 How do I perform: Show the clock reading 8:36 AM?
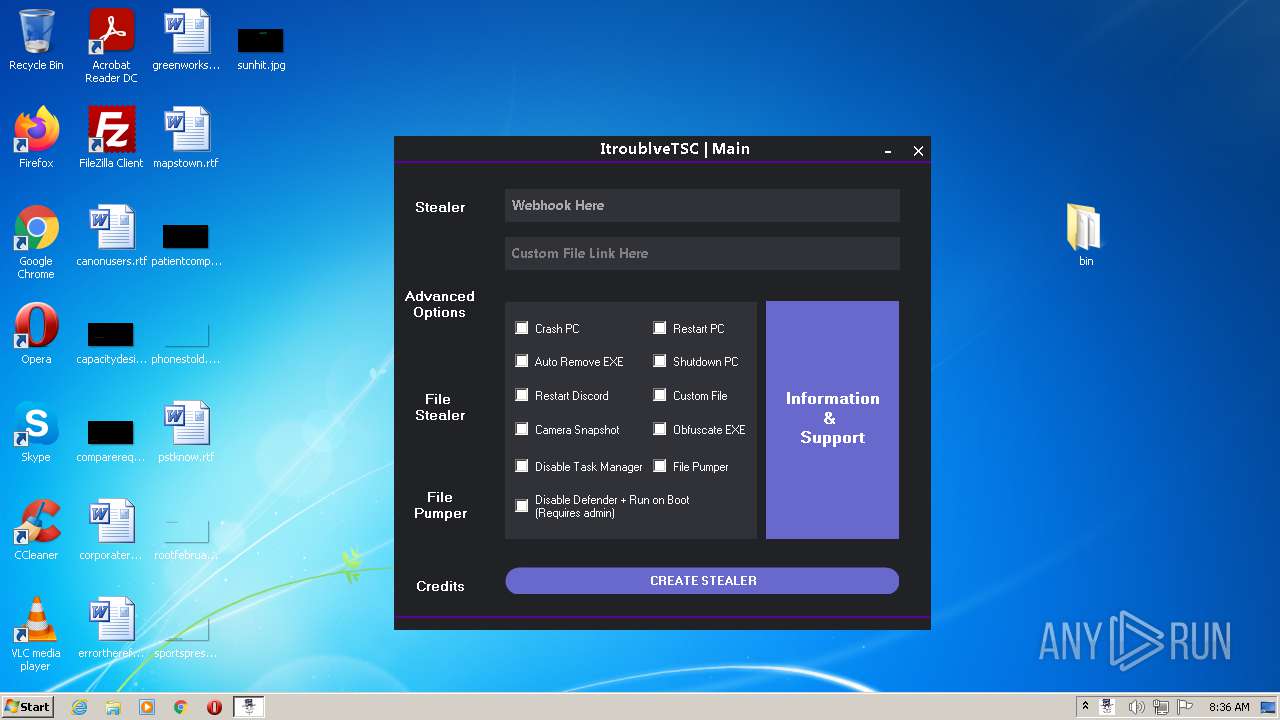tap(1229, 707)
